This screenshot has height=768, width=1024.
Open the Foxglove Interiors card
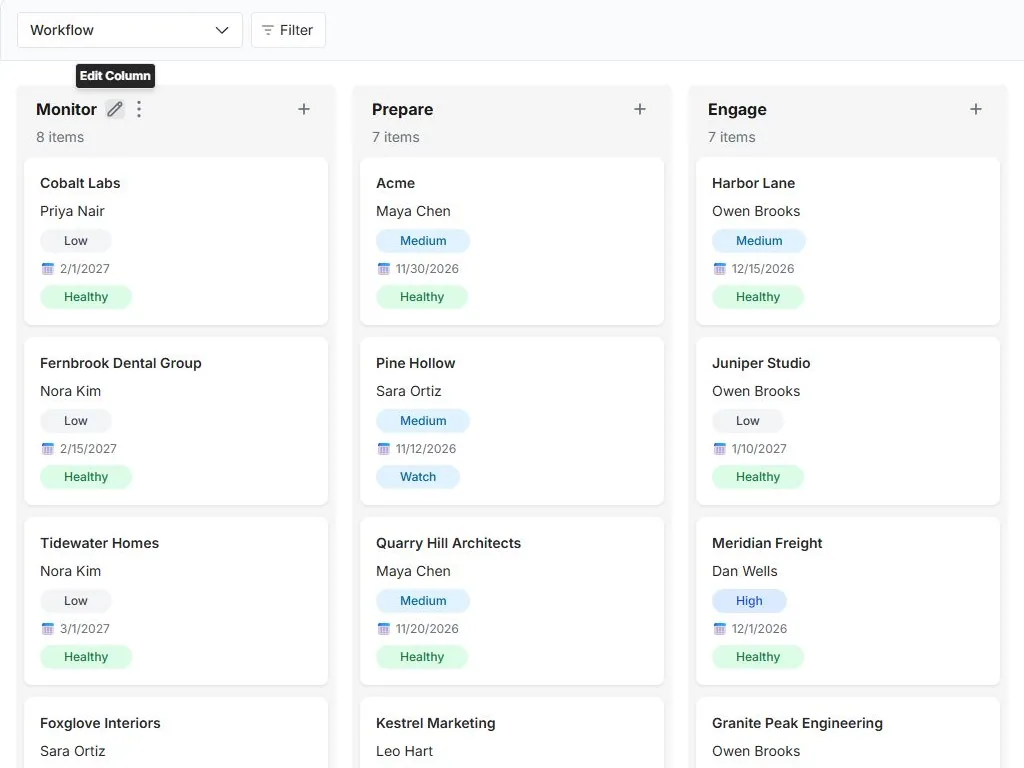(x=176, y=733)
